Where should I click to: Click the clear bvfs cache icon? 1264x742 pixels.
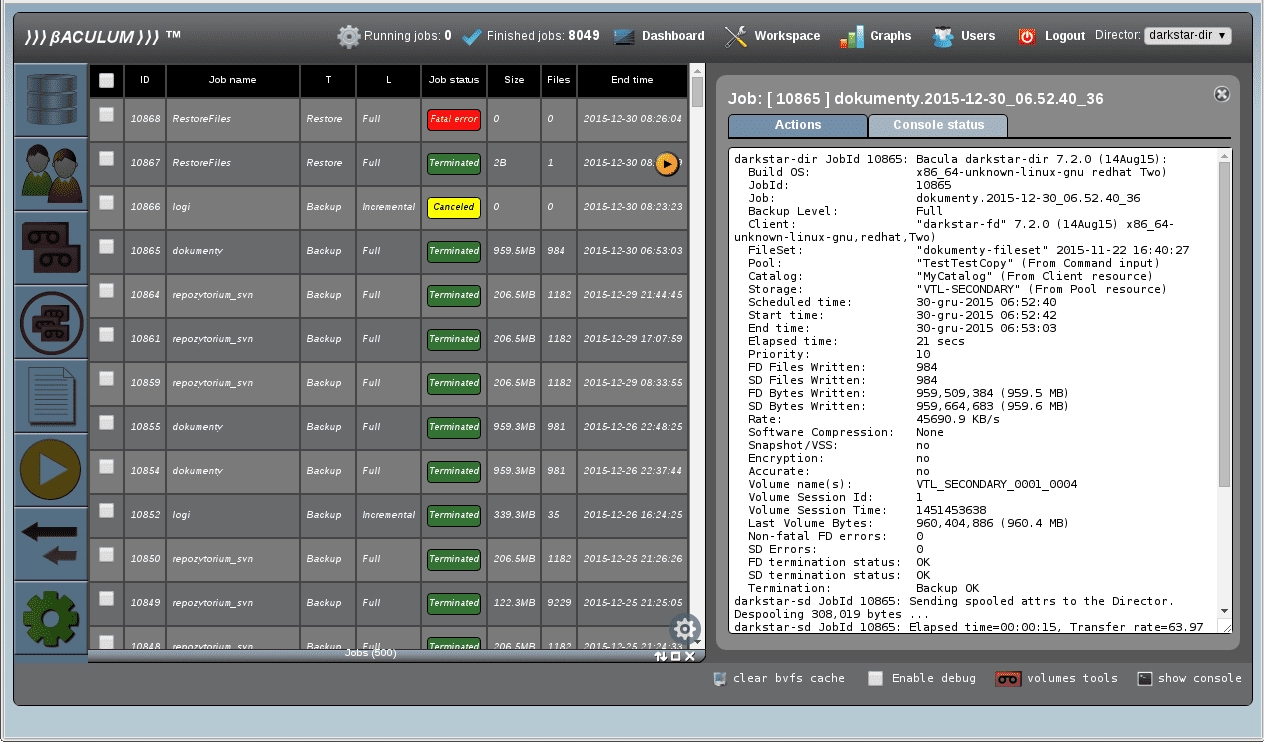tap(719, 678)
